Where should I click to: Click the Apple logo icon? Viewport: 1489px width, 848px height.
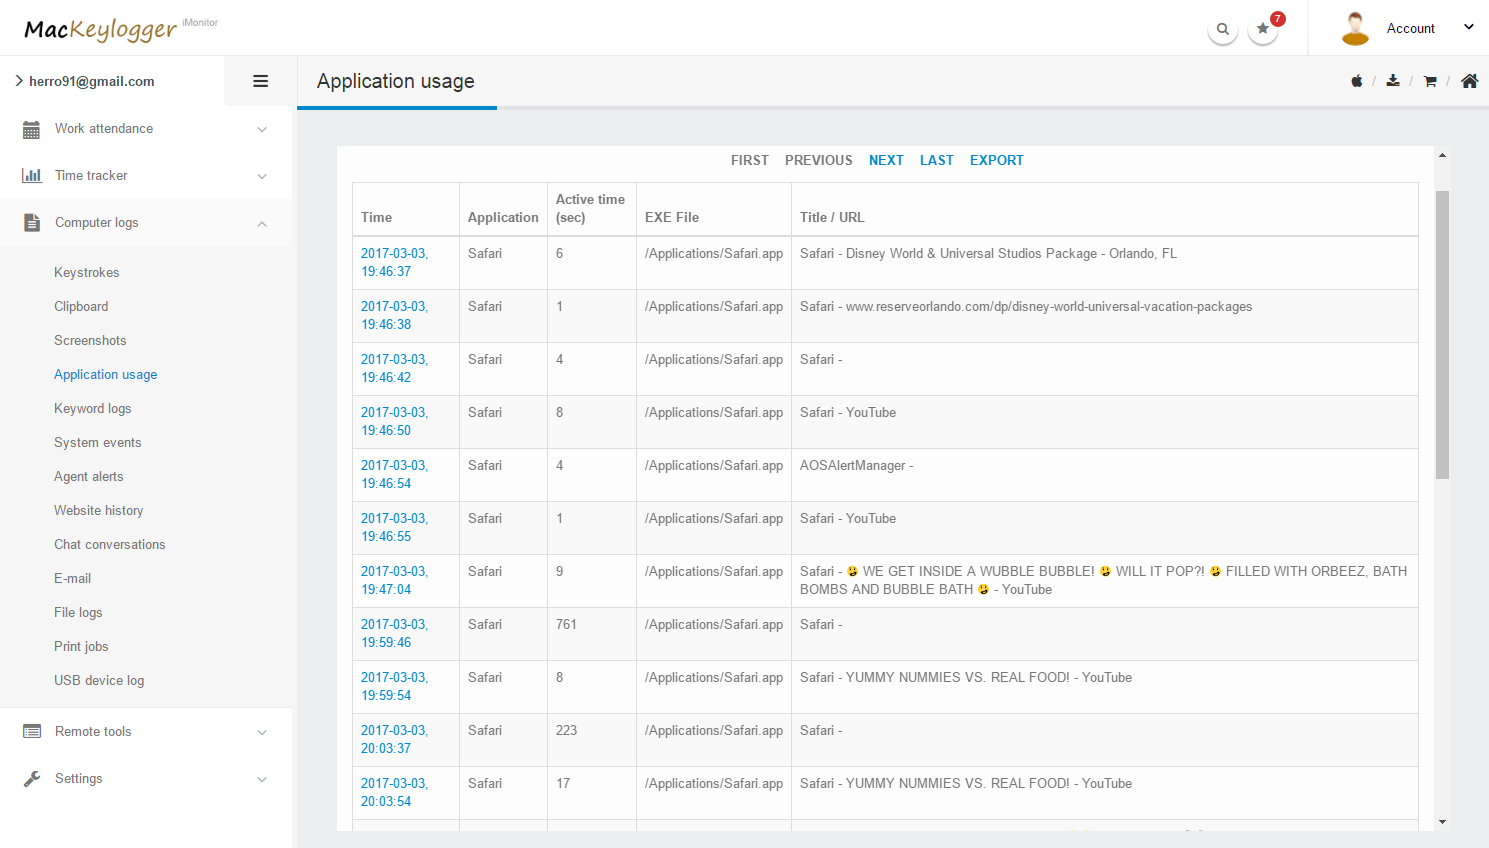click(1357, 81)
